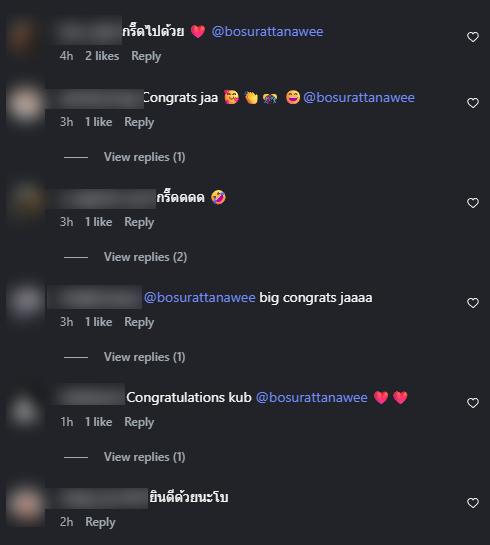Show replies under 'big congrats jaaaa' comment
Screen dimensions: 490x545
[144, 357]
